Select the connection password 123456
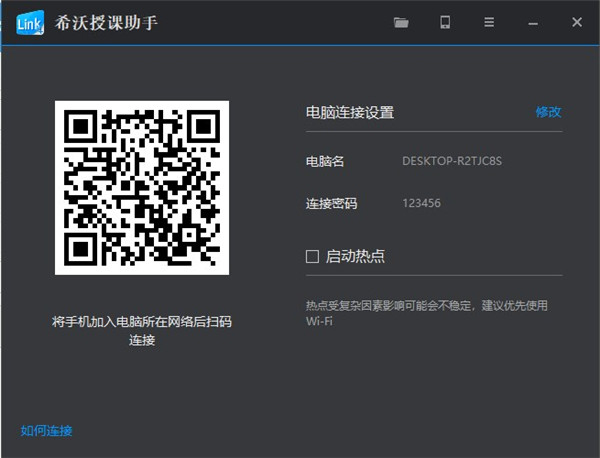Viewport: 600px width, 458px height. pyautogui.click(x=421, y=203)
